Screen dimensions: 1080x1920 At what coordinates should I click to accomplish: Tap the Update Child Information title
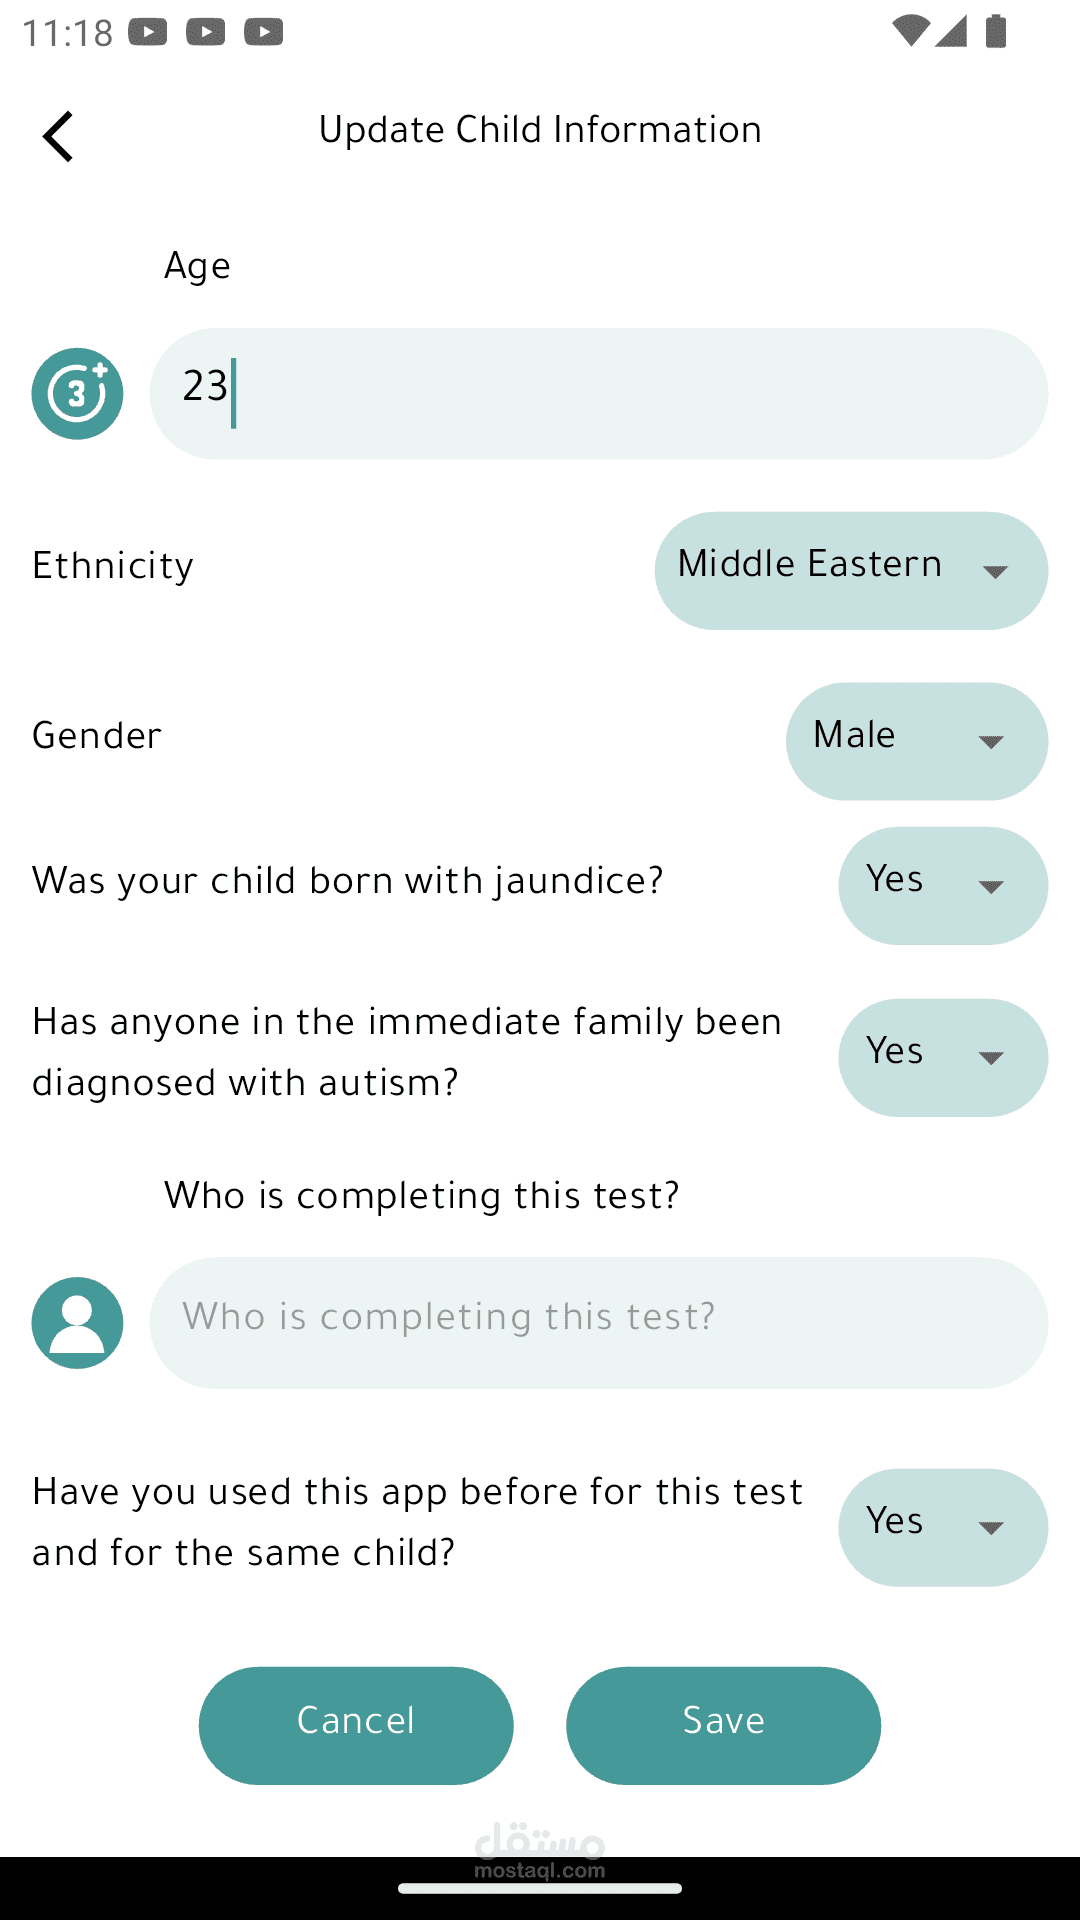(540, 130)
